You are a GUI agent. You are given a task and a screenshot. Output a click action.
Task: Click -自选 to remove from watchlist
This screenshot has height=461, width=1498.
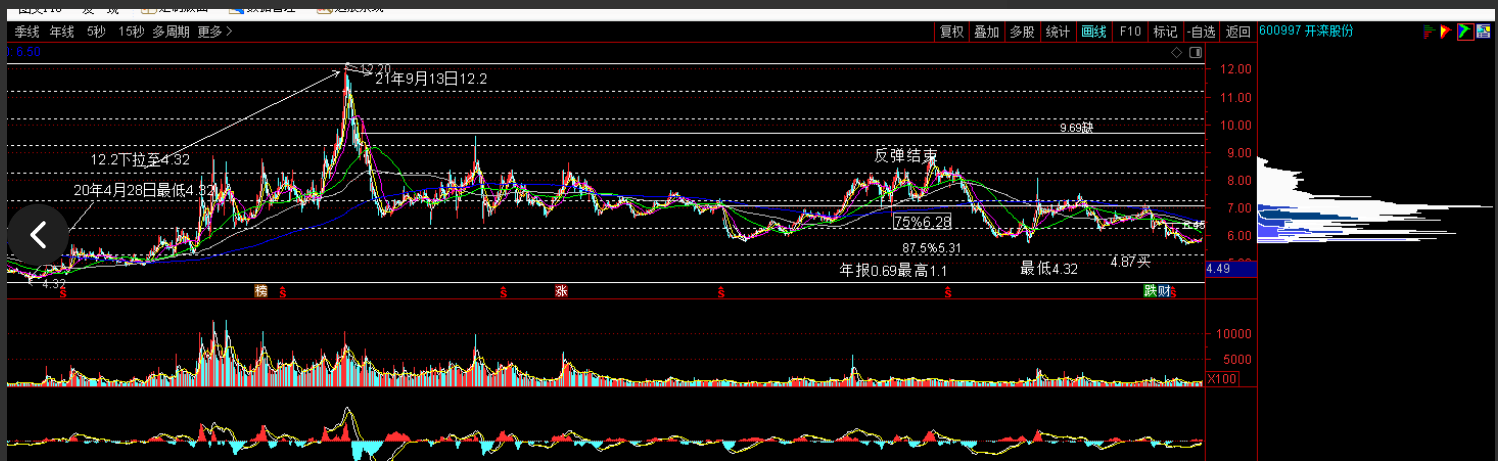click(x=1202, y=31)
